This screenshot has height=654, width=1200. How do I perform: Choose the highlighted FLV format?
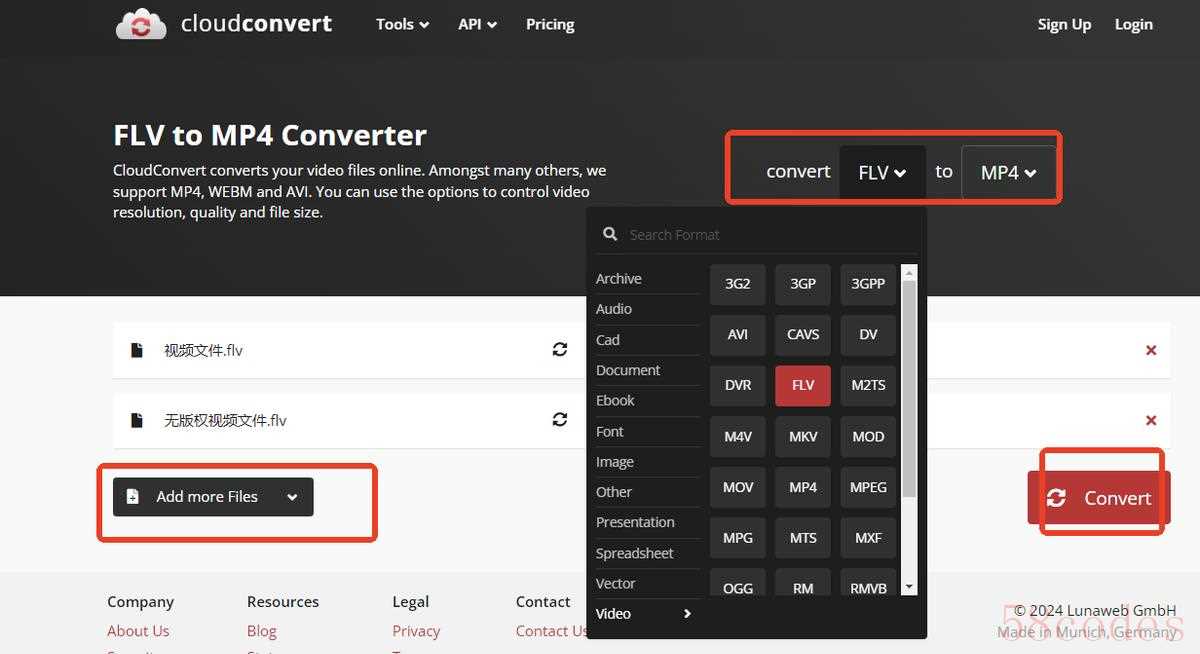point(803,386)
